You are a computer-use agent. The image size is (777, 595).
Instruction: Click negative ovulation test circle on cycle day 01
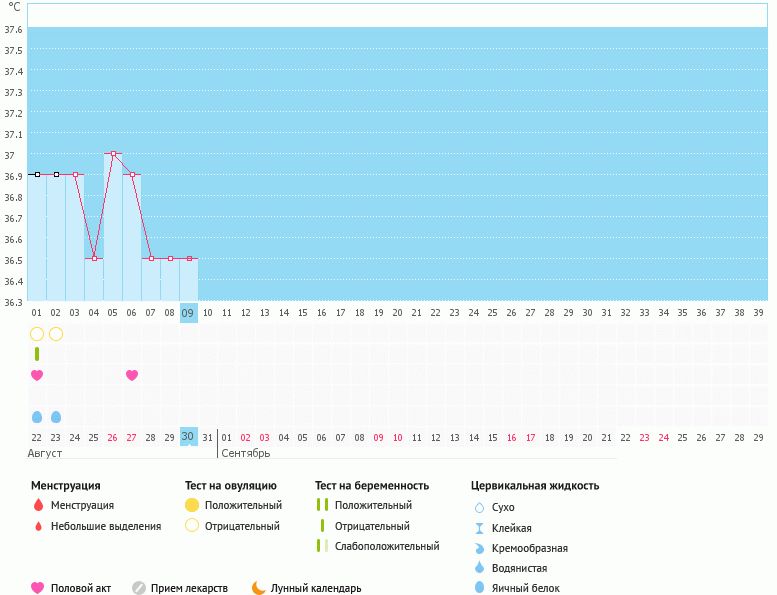point(37,333)
